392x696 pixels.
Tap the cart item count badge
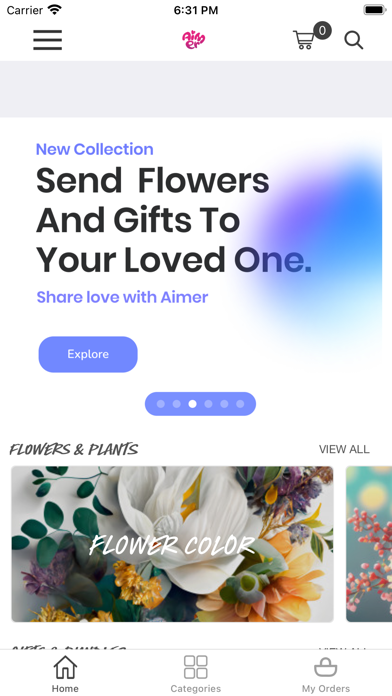pyautogui.click(x=322, y=31)
